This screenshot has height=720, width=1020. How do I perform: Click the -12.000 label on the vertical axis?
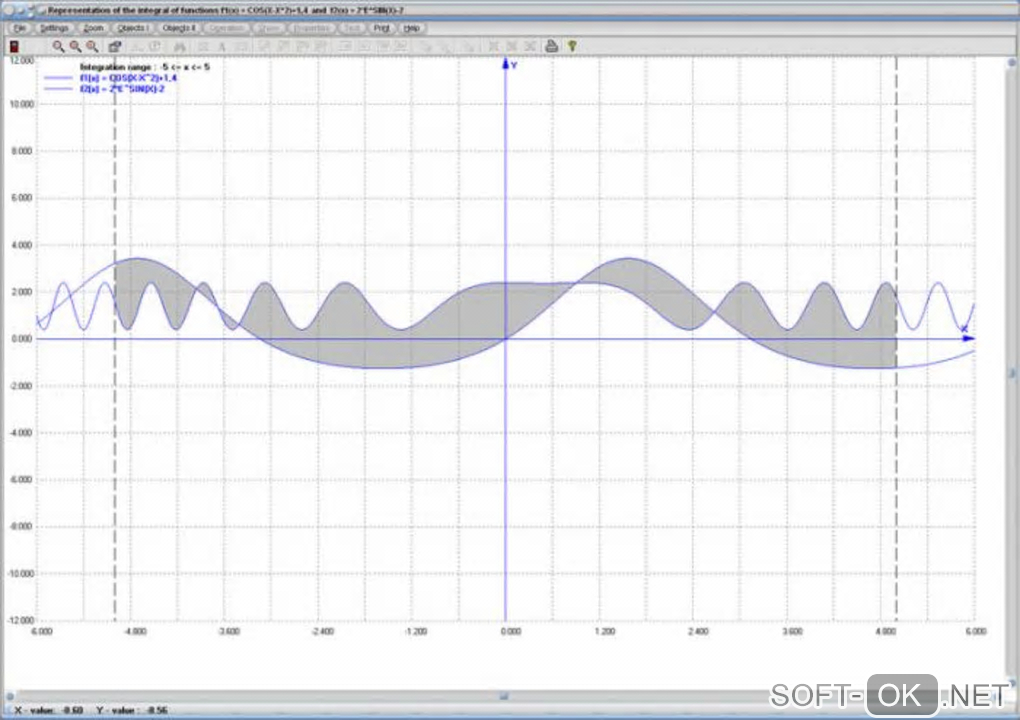(x=21, y=620)
